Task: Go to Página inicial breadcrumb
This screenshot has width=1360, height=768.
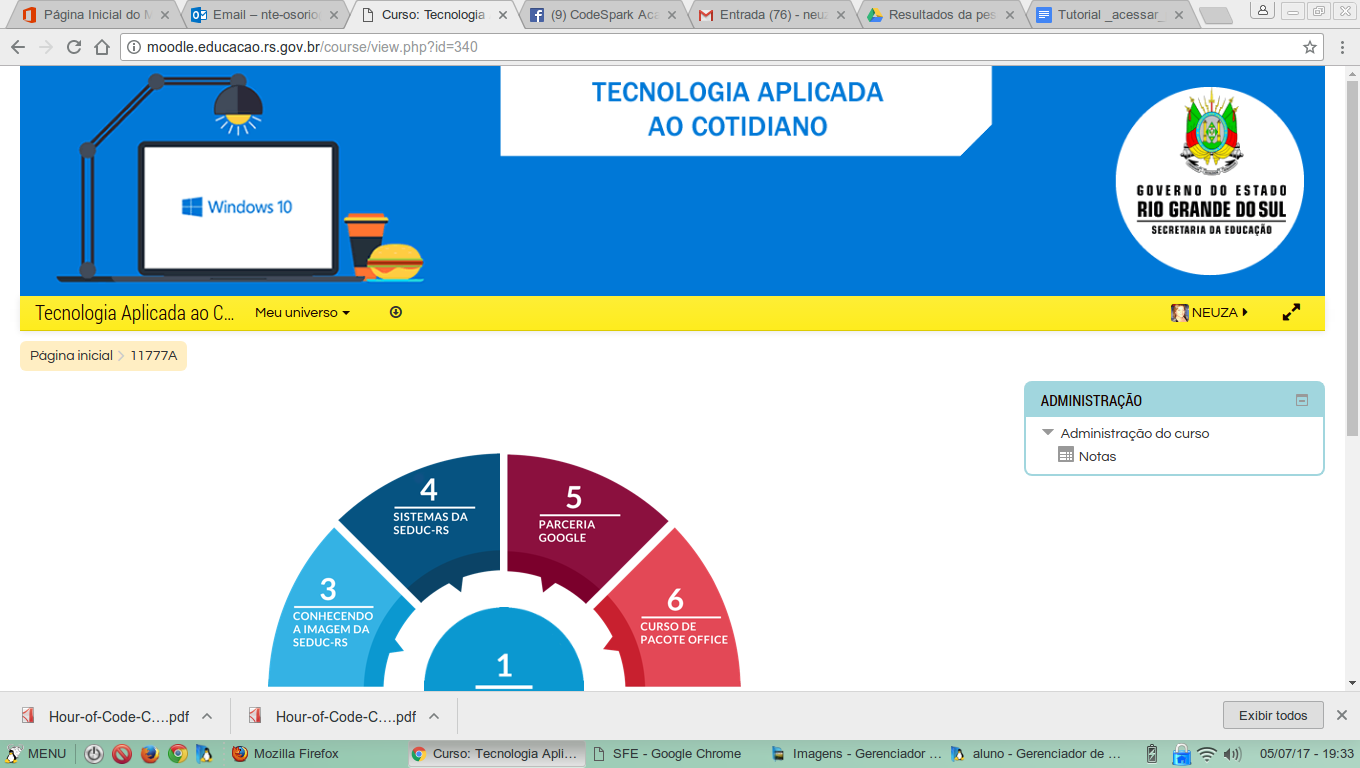Action: (71, 355)
